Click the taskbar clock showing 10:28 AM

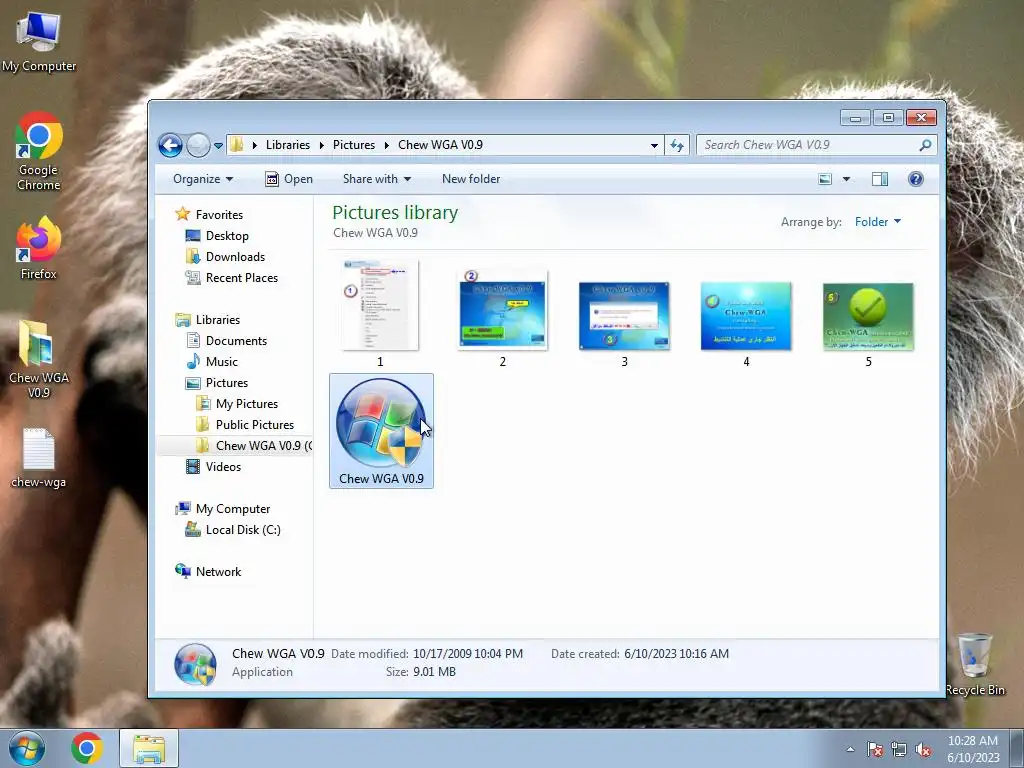(x=973, y=749)
